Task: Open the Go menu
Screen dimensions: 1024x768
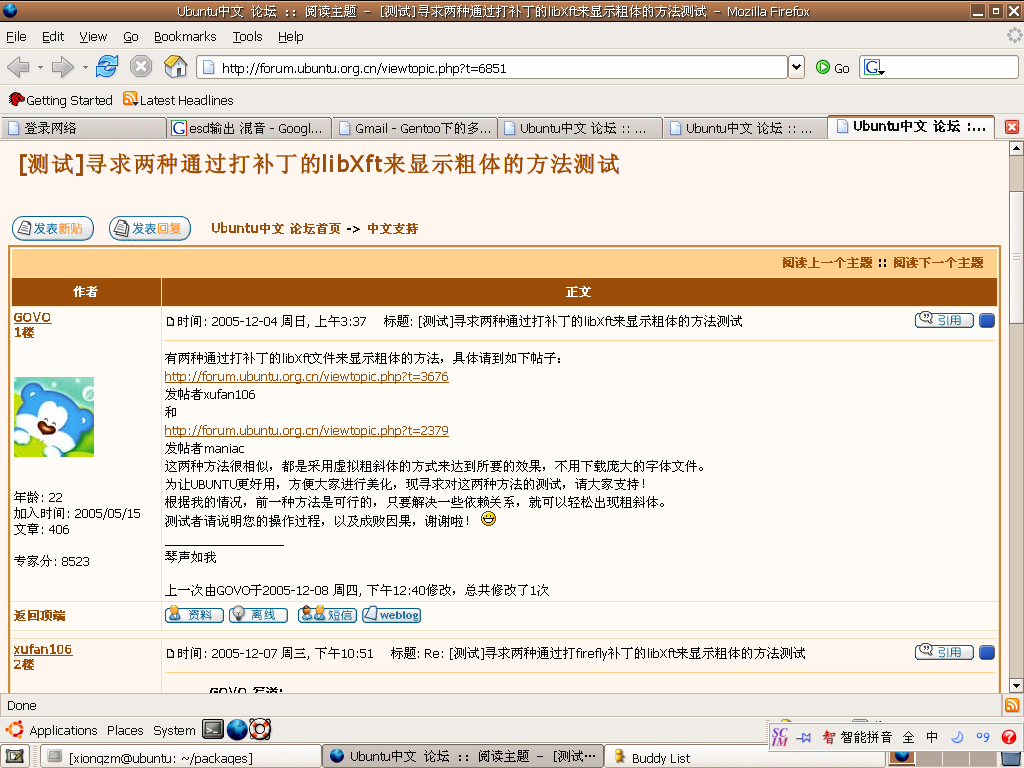Action: coord(131,37)
